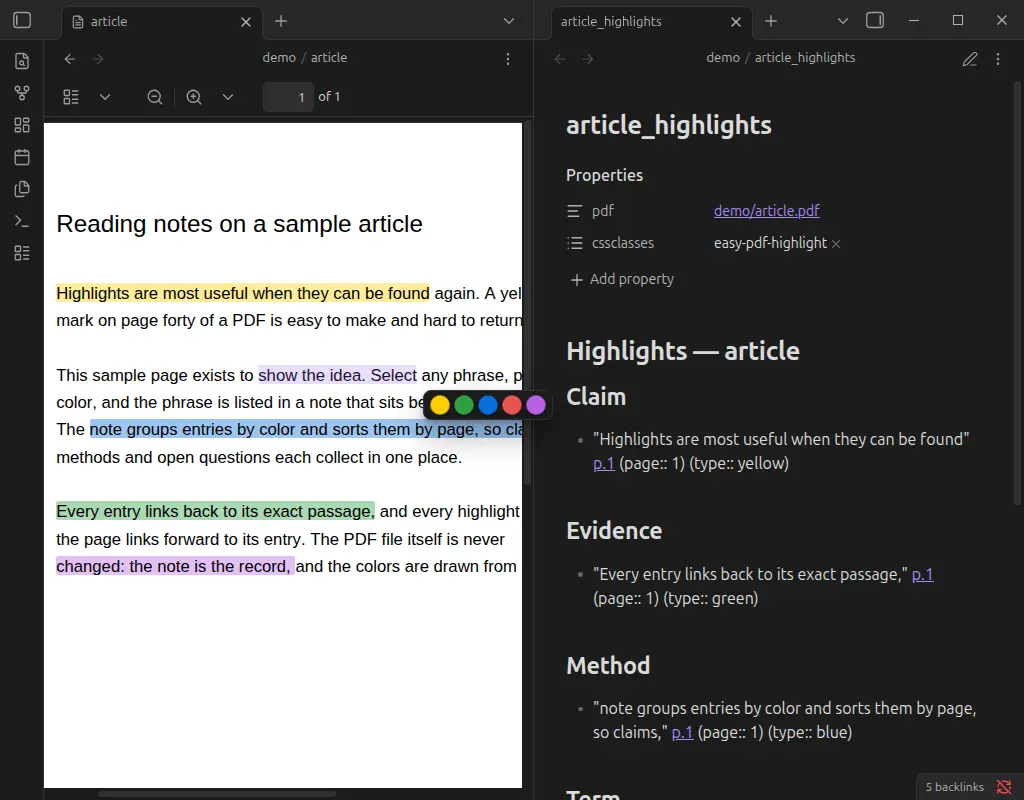This screenshot has height=800, width=1024.
Task: Click PDF page number field
Action: click(x=288, y=97)
